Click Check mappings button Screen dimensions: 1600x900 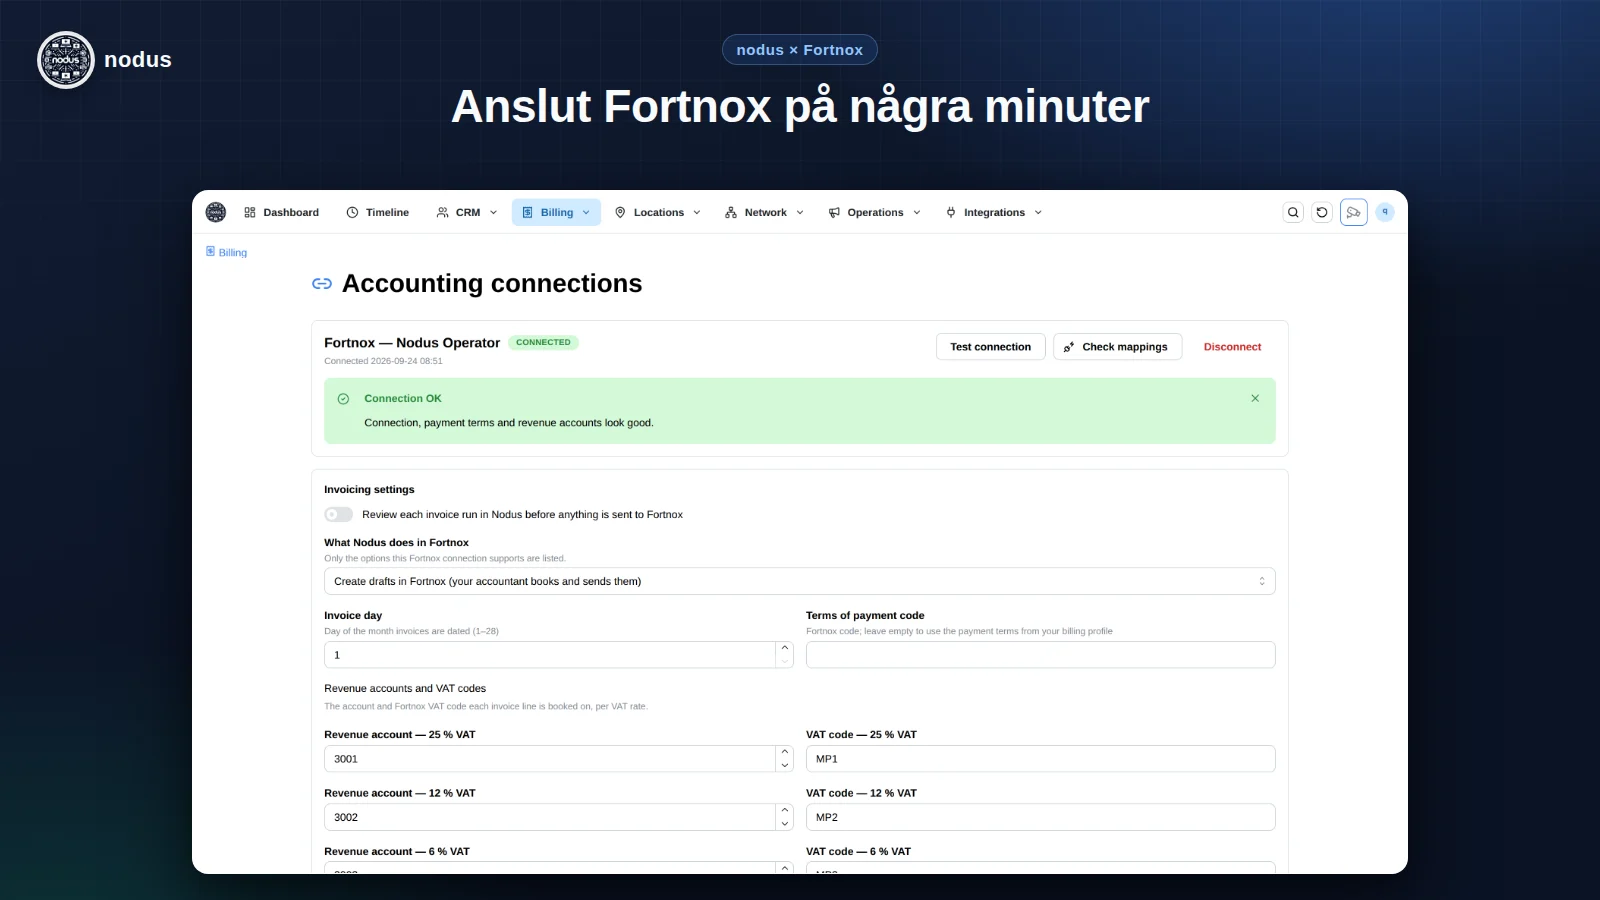point(1117,347)
